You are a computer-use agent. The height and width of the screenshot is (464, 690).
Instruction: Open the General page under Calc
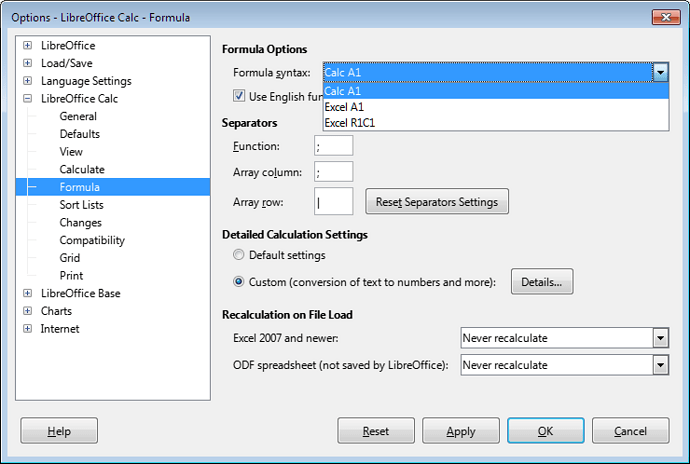click(78, 116)
